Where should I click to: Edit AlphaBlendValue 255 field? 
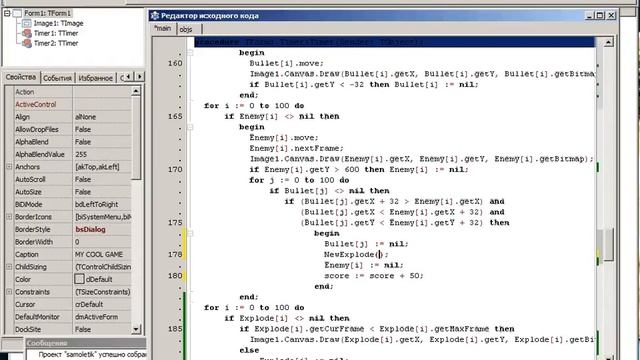pyautogui.click(x=102, y=154)
